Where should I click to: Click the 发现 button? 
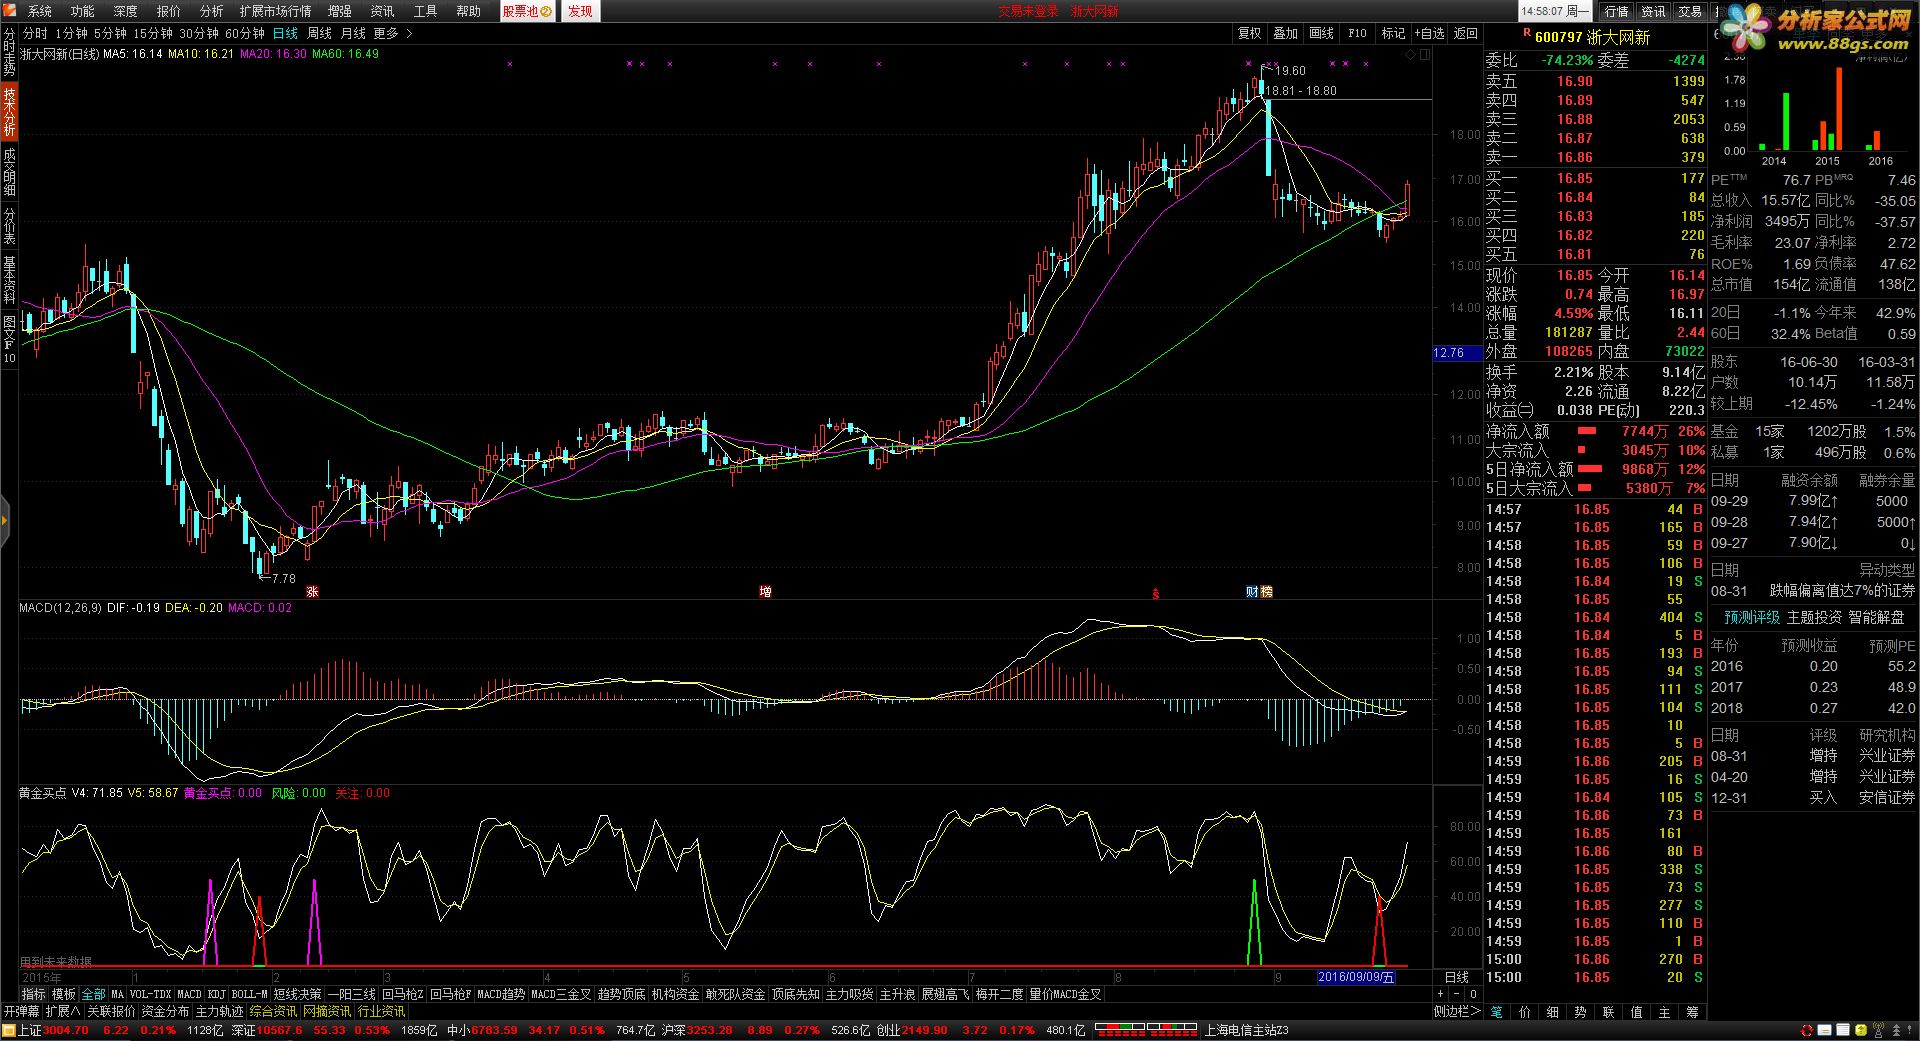coord(580,11)
